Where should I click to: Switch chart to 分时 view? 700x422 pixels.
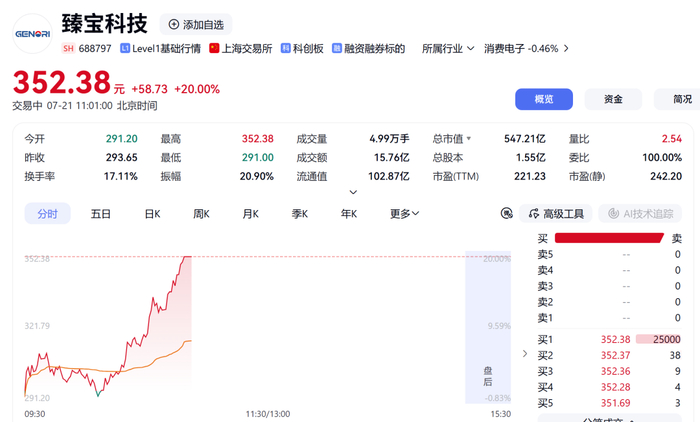click(x=47, y=213)
